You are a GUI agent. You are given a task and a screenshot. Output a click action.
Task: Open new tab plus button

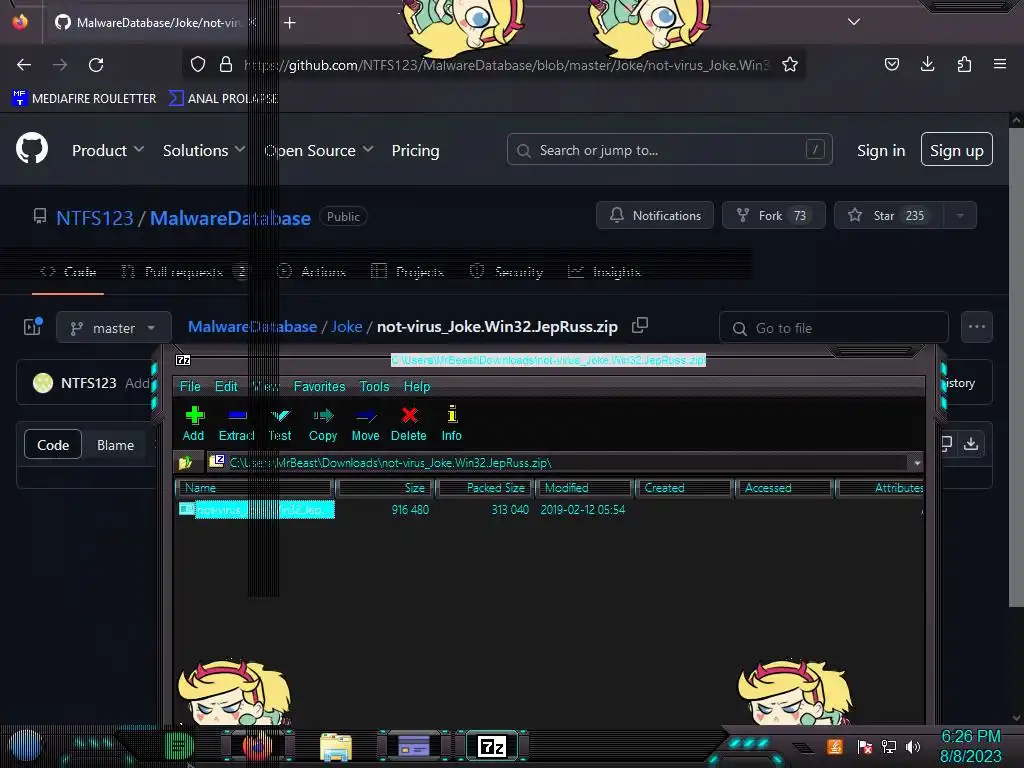290,23
